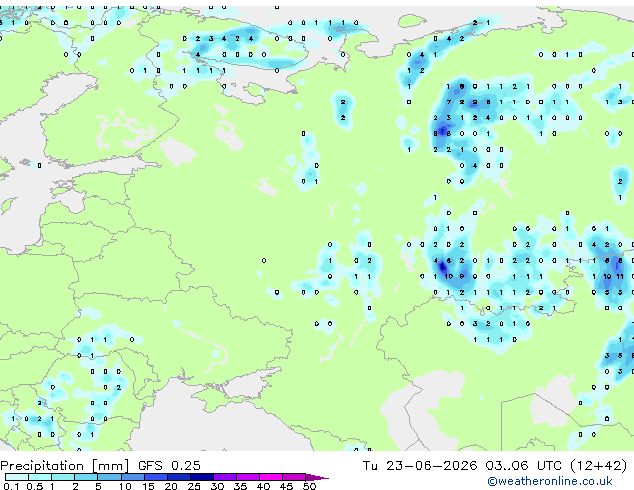The image size is (634, 490).
Task: Click the legend label '35'
Action: pos(240,486)
